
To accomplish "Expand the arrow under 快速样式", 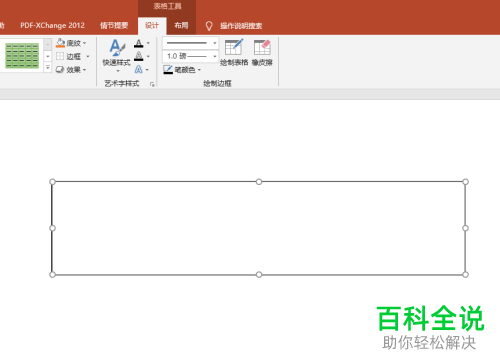I will coord(117,71).
